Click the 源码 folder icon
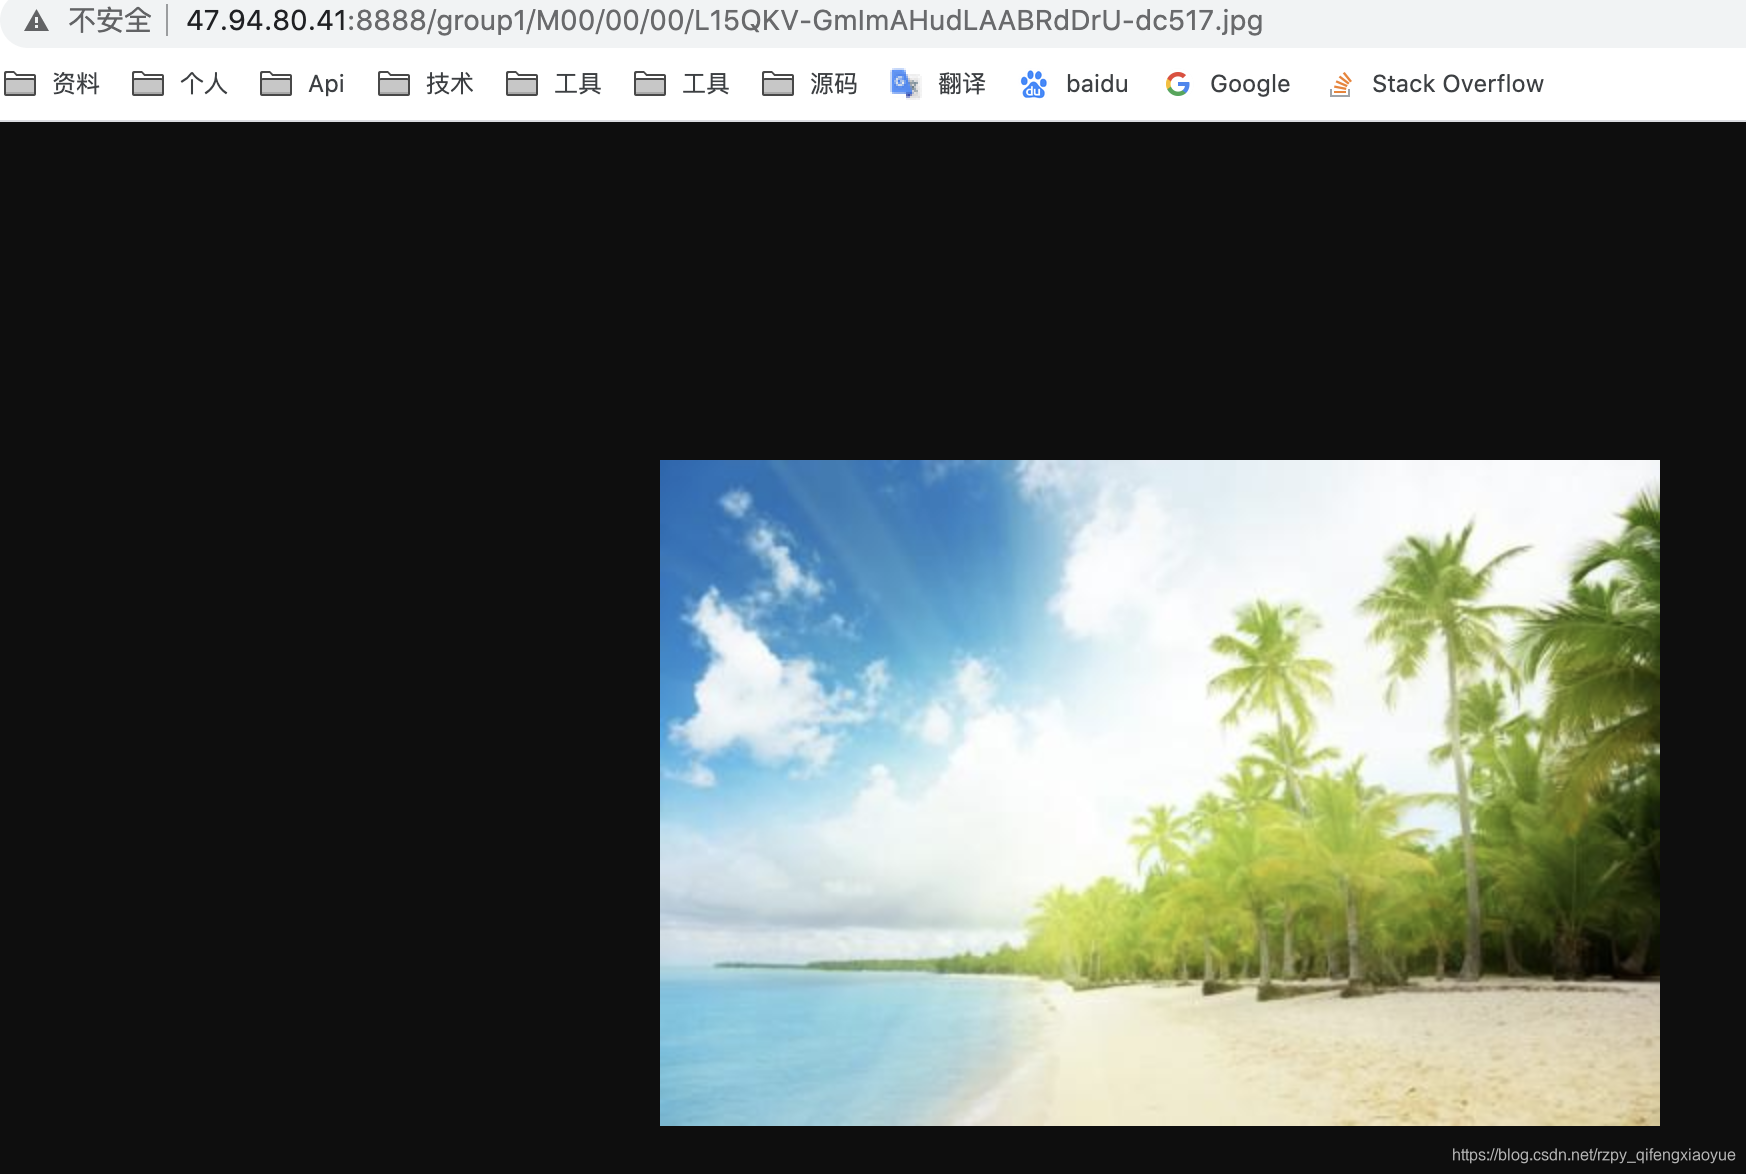 click(x=779, y=84)
